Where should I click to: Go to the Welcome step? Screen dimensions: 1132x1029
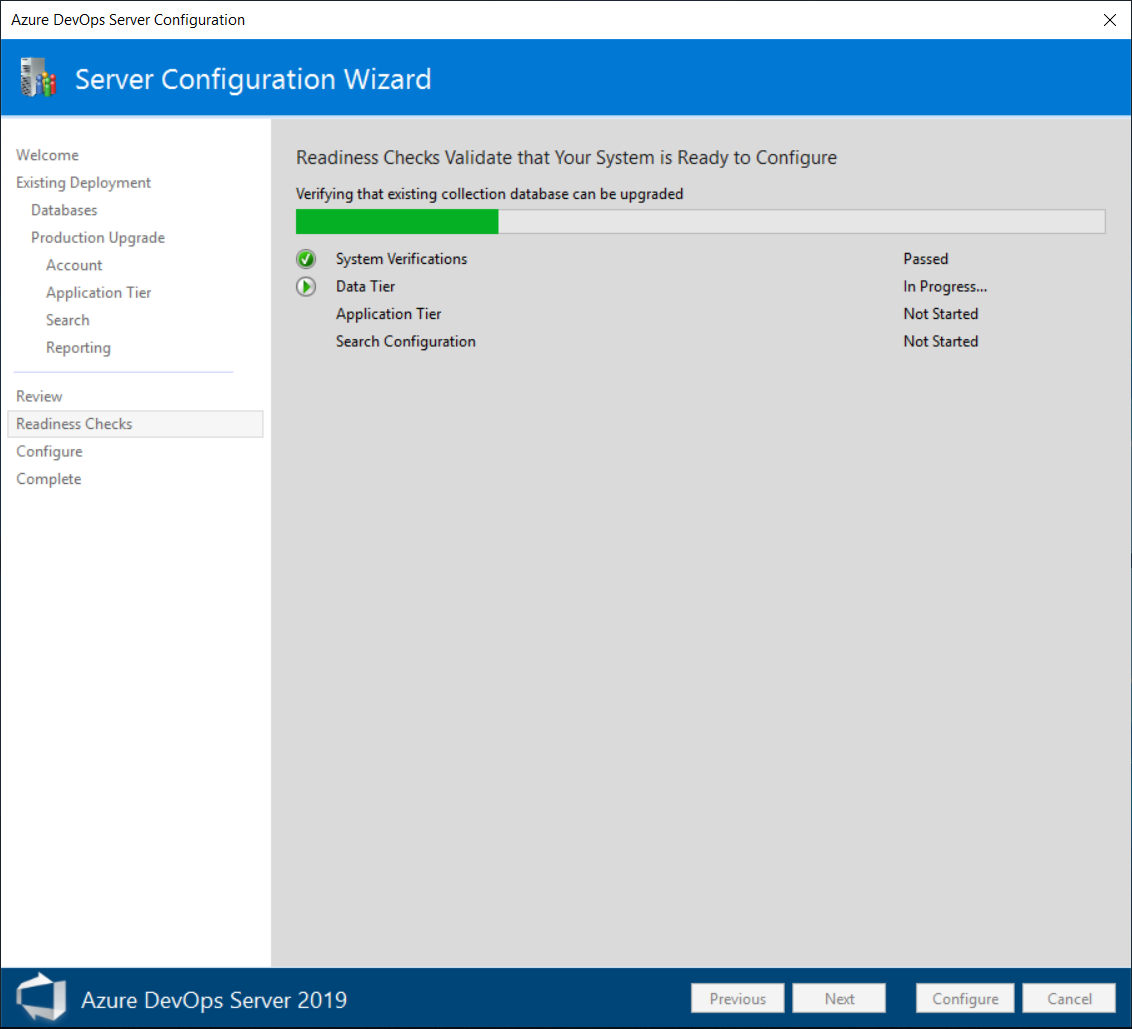(48, 155)
